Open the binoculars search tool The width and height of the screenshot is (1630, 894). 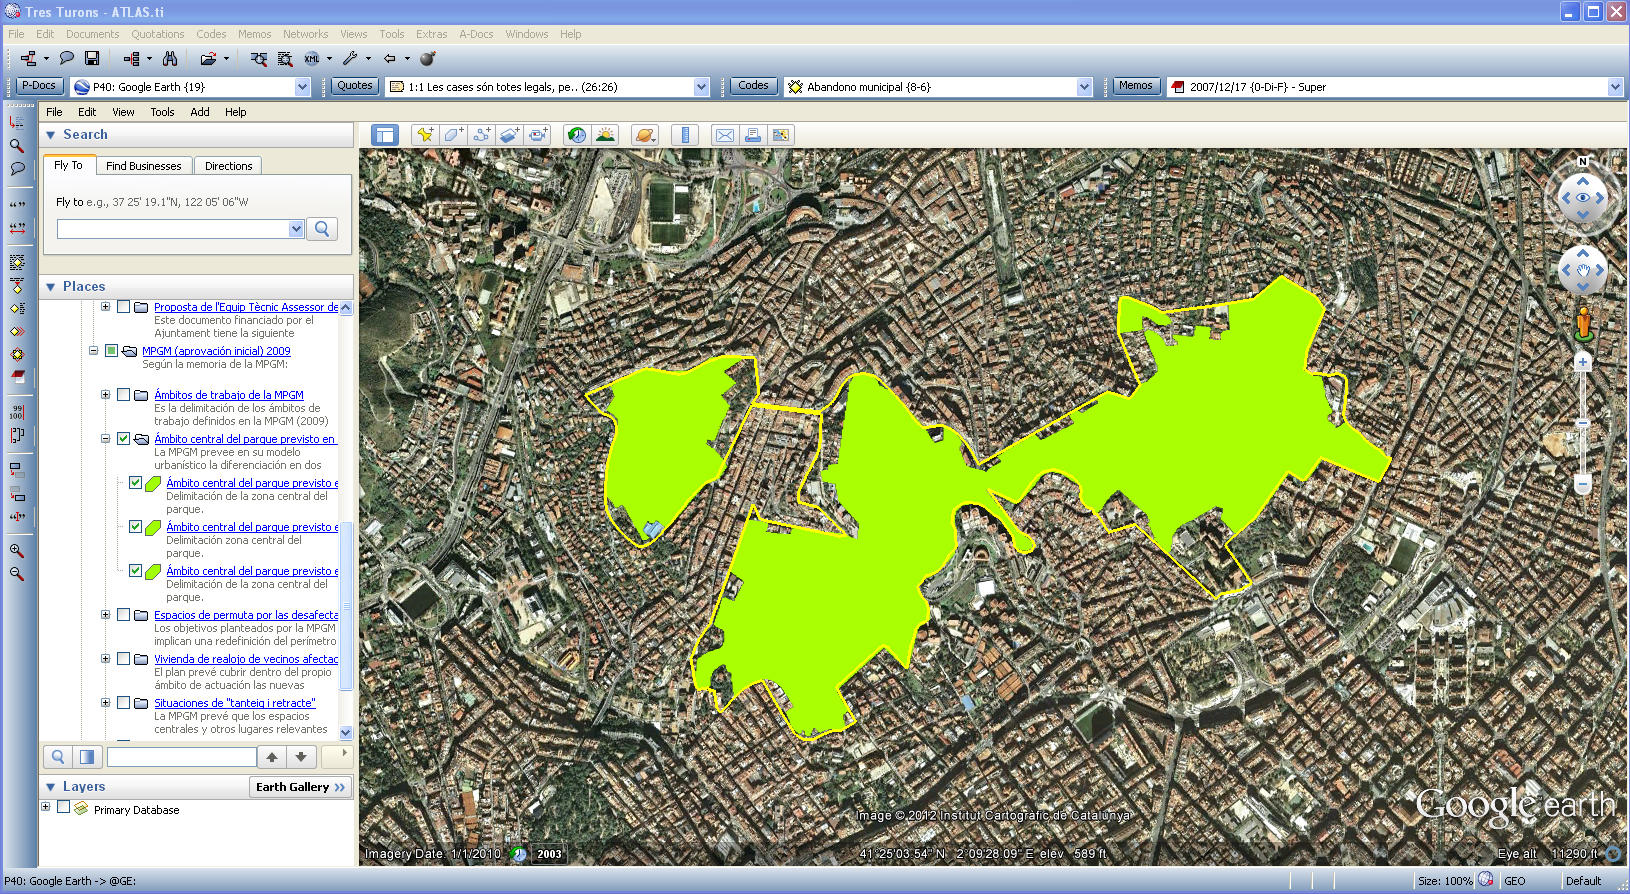tap(170, 59)
